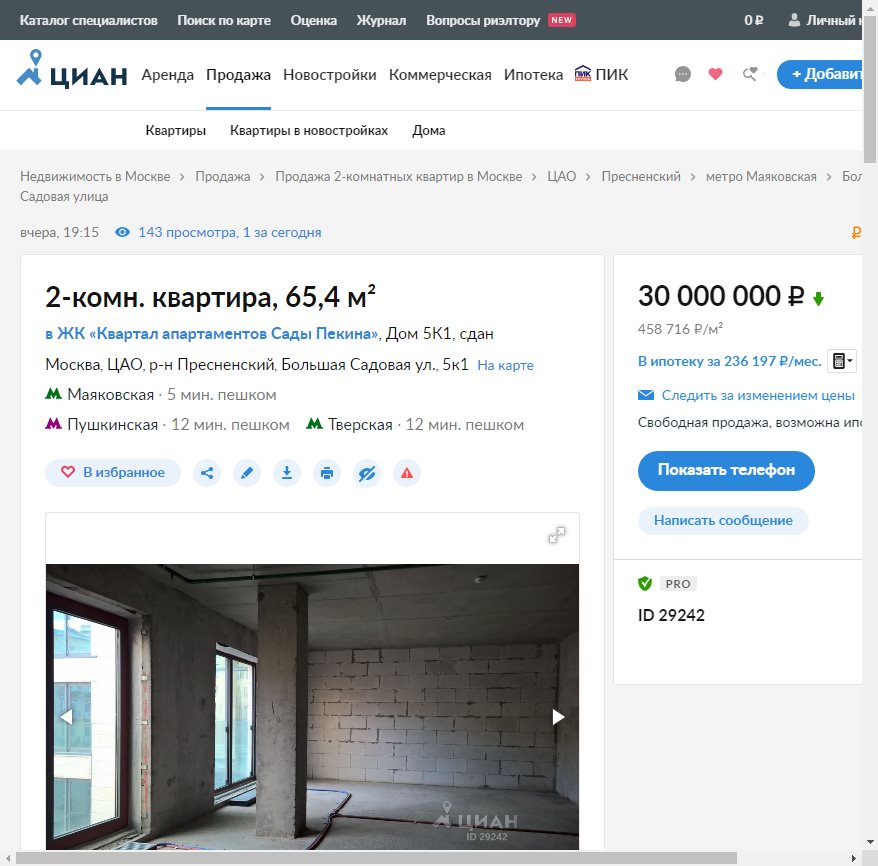Screen dimensions: 878x866
Task: Show next apartment photo arrow
Action: [x=558, y=716]
